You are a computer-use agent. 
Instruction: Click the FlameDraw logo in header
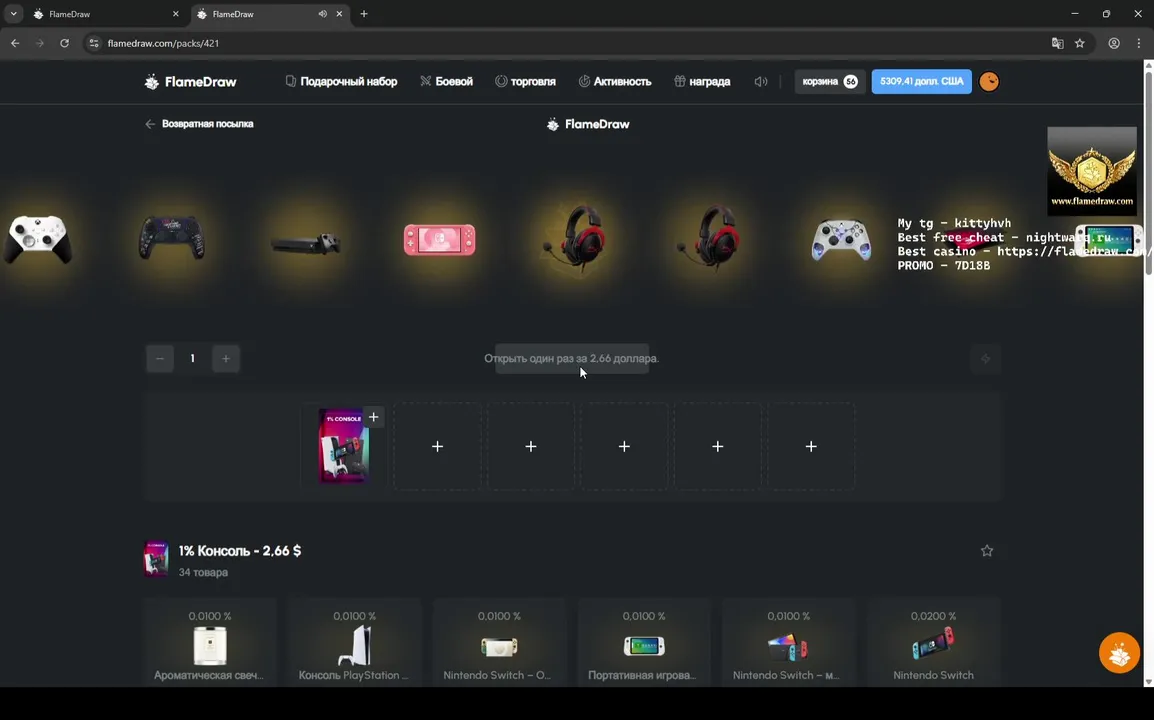(191, 82)
